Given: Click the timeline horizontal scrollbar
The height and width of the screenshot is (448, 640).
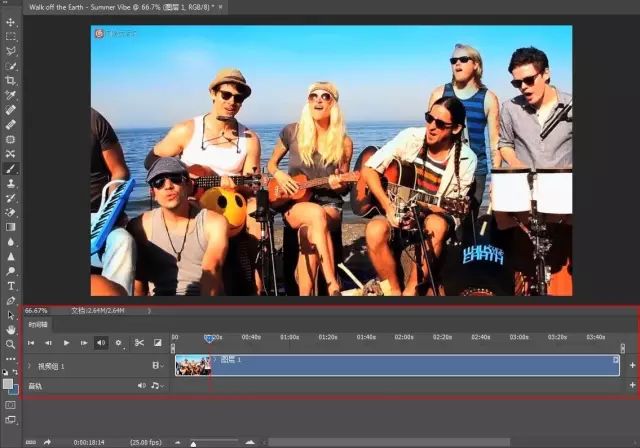Looking at the screenshot, I should (x=389, y=442).
